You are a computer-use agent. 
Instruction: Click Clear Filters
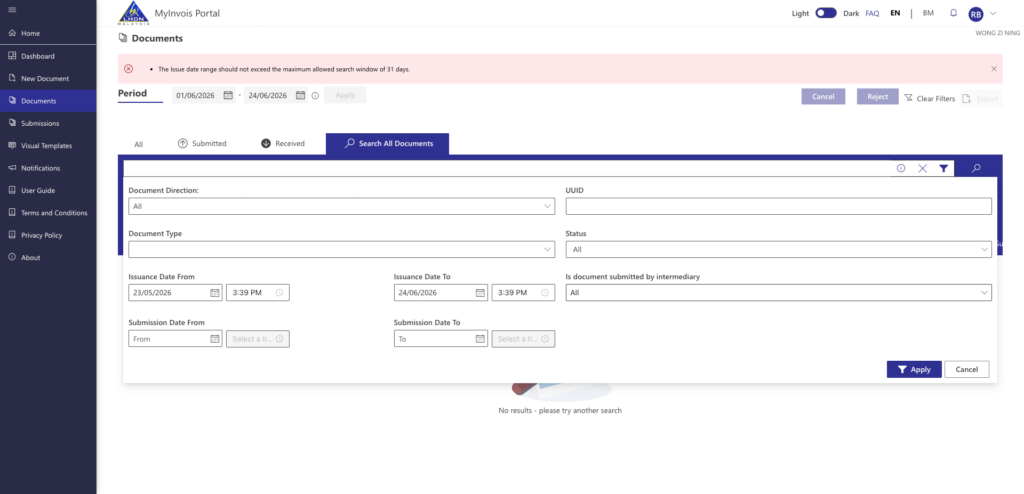pyautogui.click(x=929, y=99)
